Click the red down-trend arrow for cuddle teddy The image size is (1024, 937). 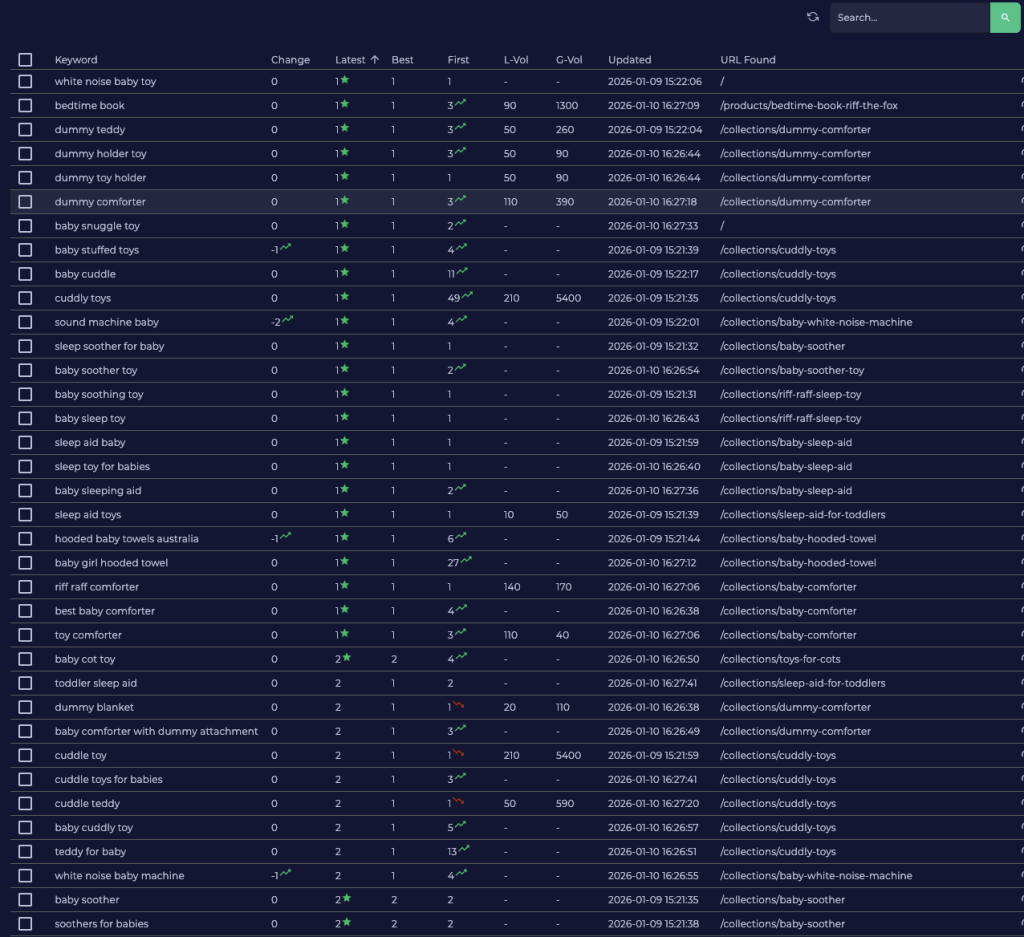click(x=459, y=801)
